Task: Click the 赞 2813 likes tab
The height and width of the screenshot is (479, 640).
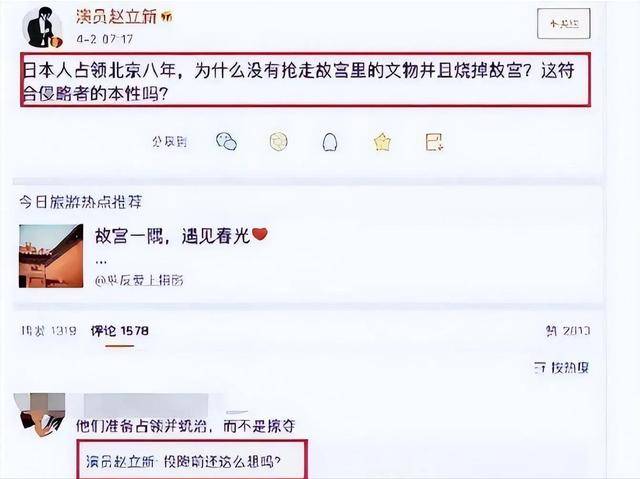Action: coord(568,330)
